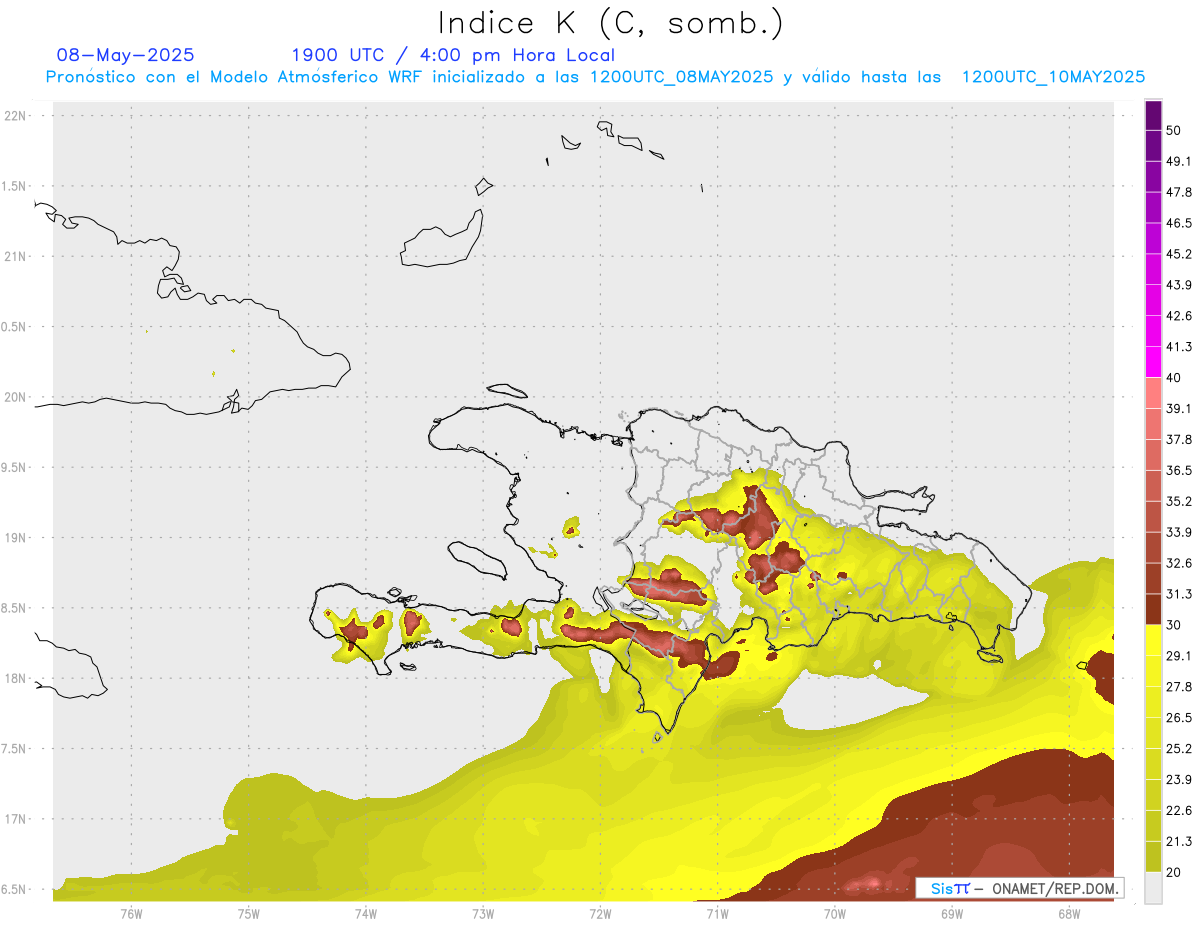The image size is (1200, 927).
Task: Click the "75W" longitude label
Action: [x=249, y=914]
